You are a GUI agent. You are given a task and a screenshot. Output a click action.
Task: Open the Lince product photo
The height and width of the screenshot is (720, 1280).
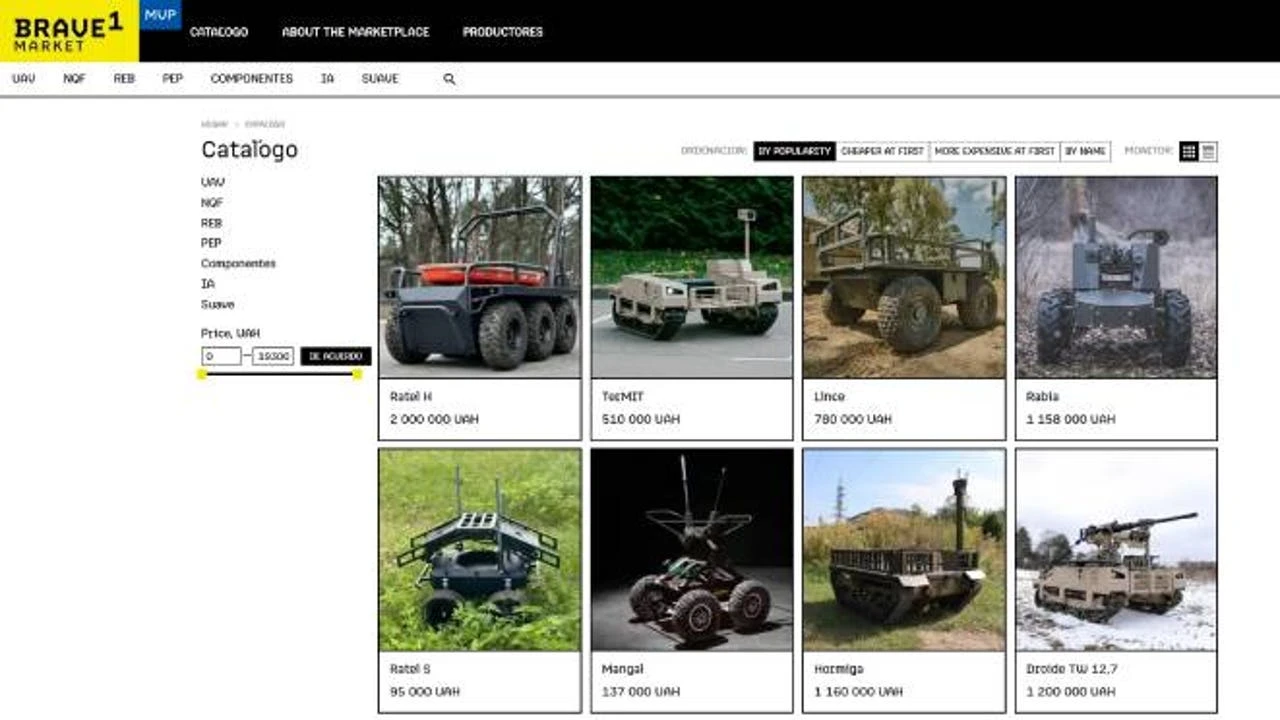pyautogui.click(x=904, y=277)
